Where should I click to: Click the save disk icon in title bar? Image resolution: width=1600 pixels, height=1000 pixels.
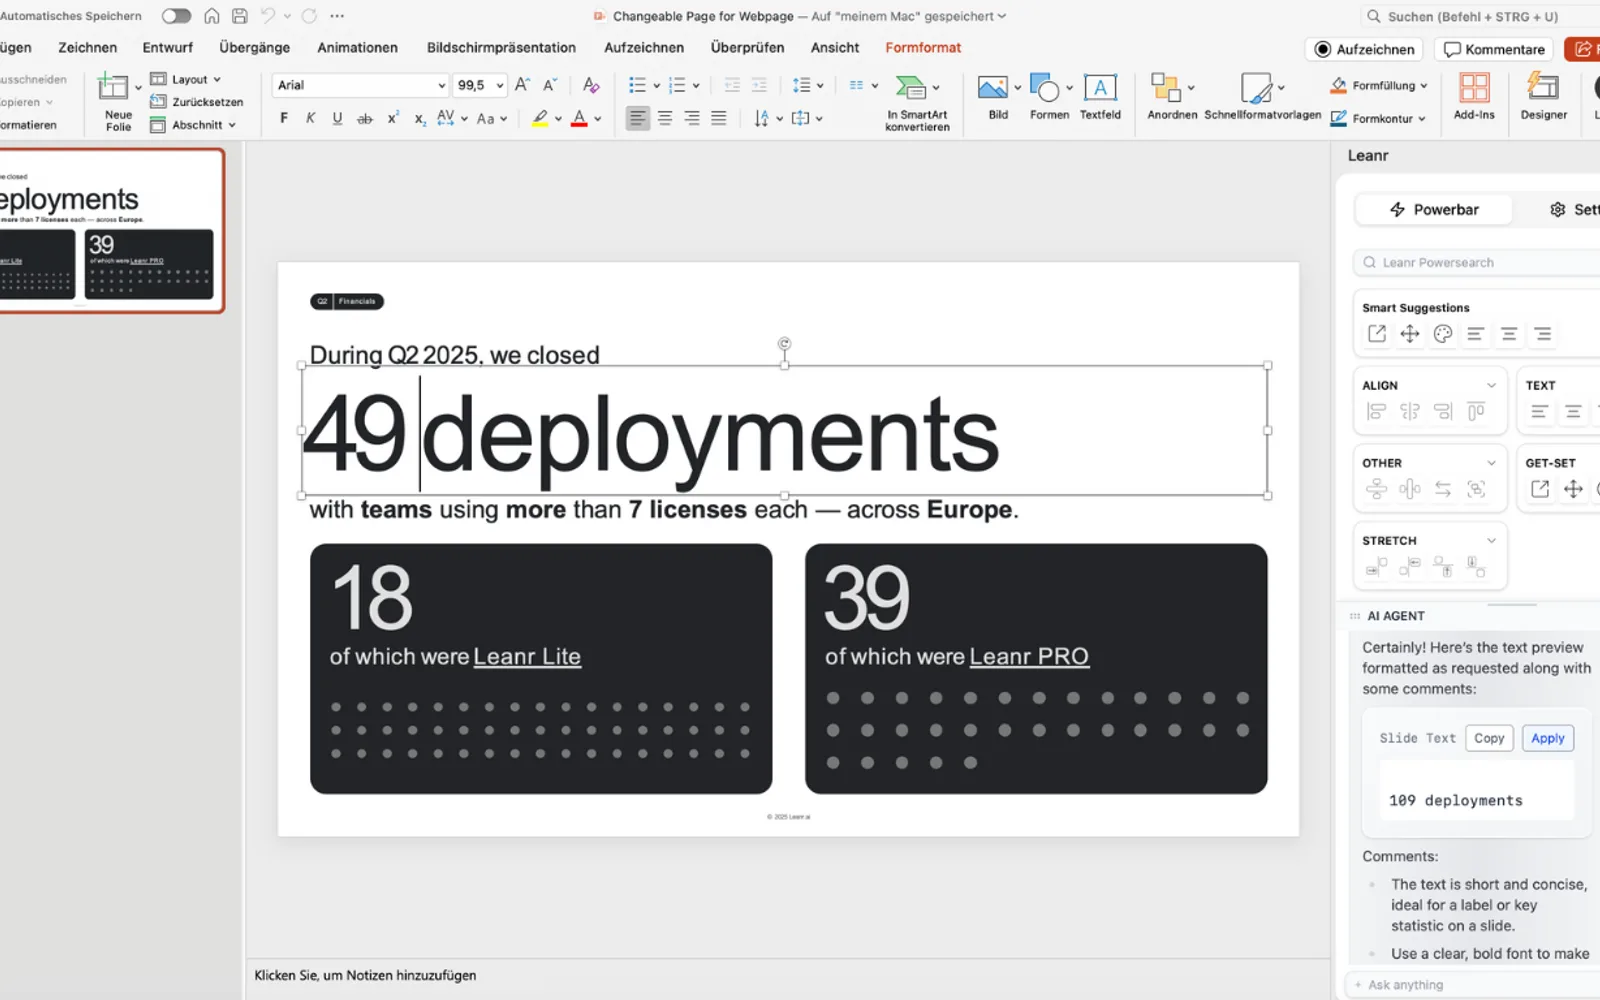pos(240,16)
